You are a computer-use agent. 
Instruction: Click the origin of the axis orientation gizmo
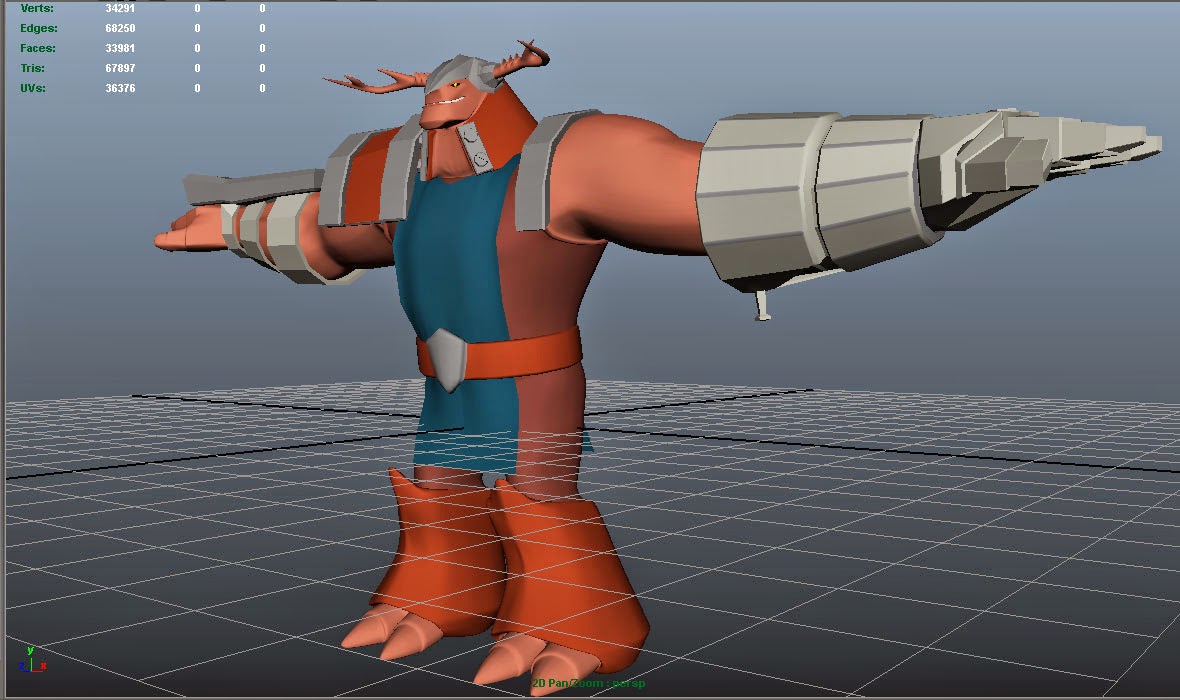tap(31, 670)
